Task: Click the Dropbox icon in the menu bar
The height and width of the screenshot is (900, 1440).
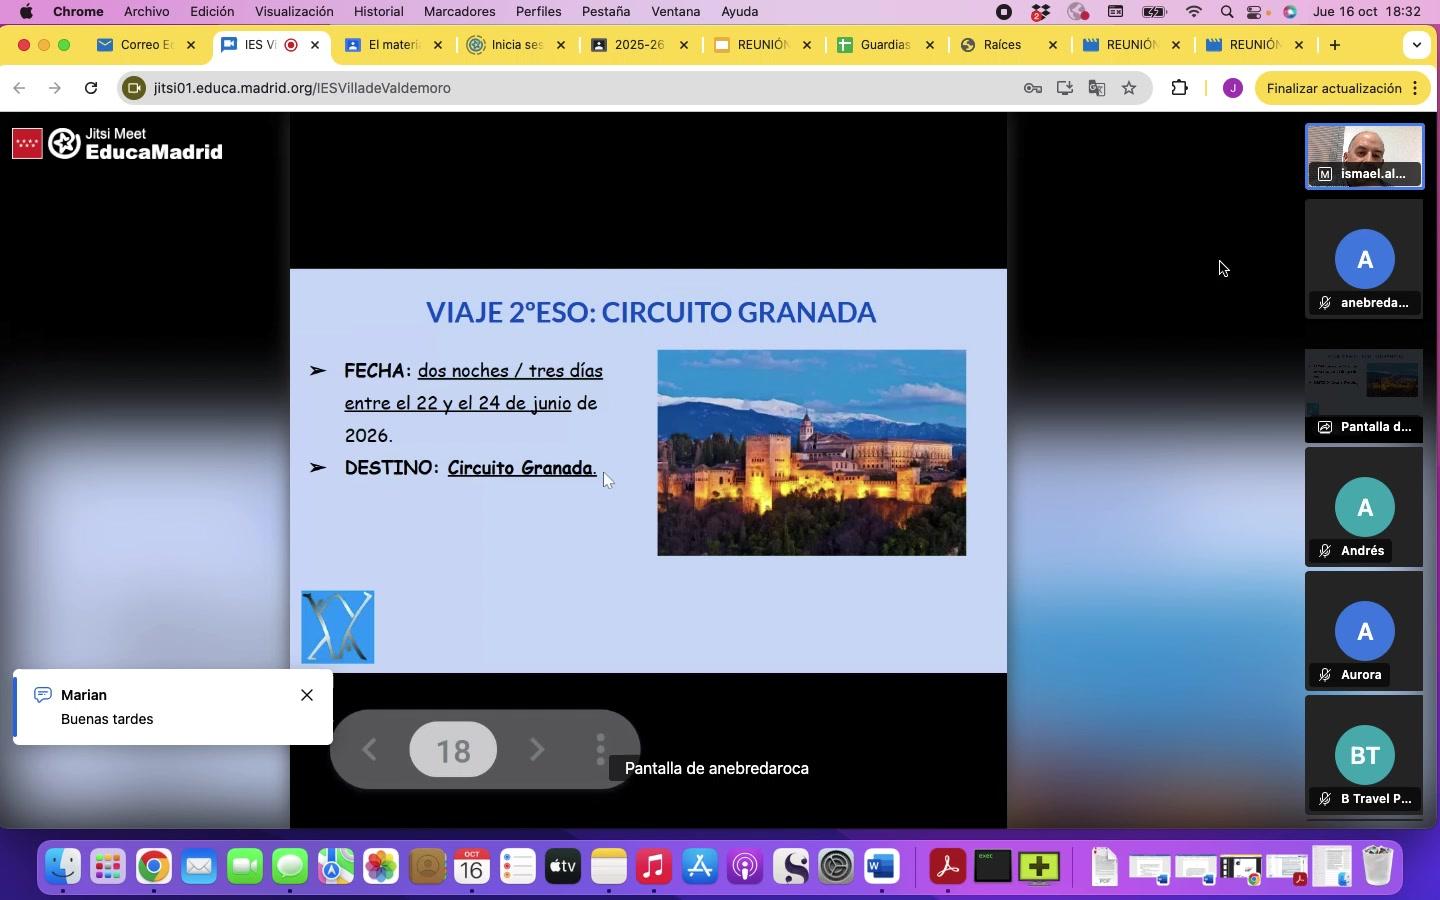Action: [x=1041, y=12]
